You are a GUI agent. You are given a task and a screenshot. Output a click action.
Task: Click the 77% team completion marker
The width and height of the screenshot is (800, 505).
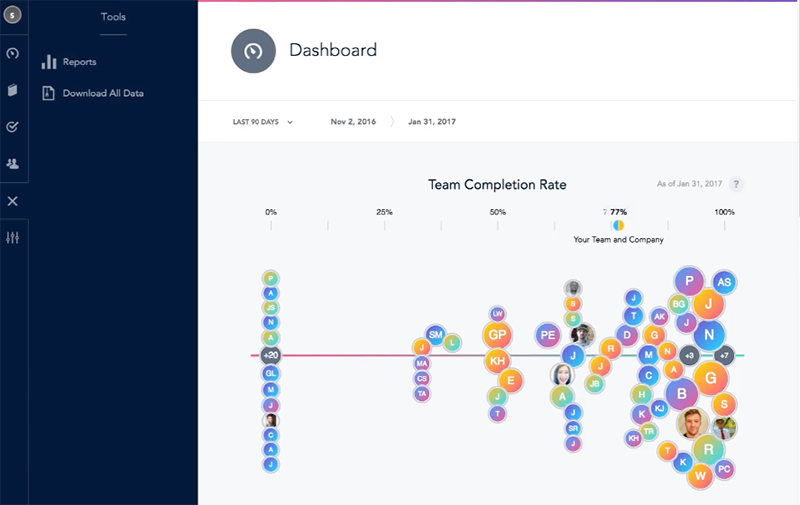(618, 226)
